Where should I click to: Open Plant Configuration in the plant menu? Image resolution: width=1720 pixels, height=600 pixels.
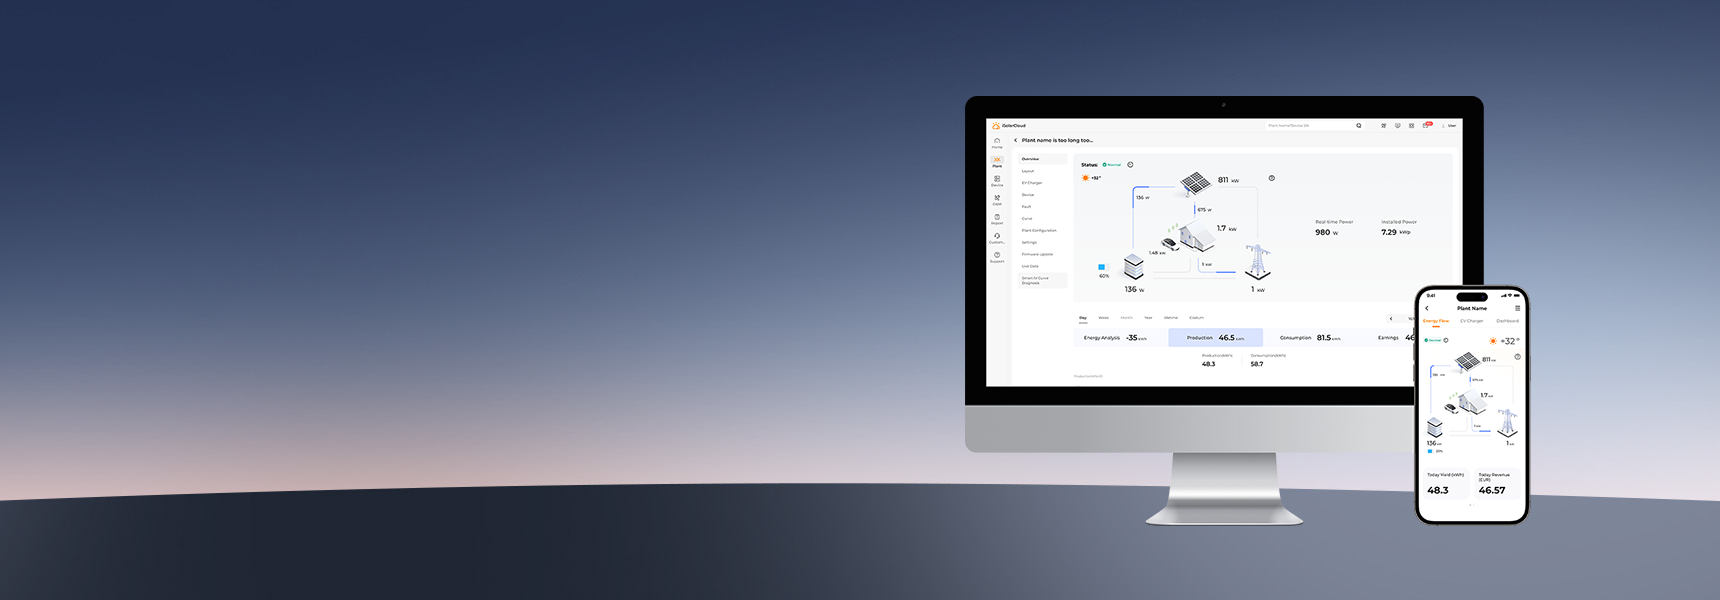click(1038, 231)
